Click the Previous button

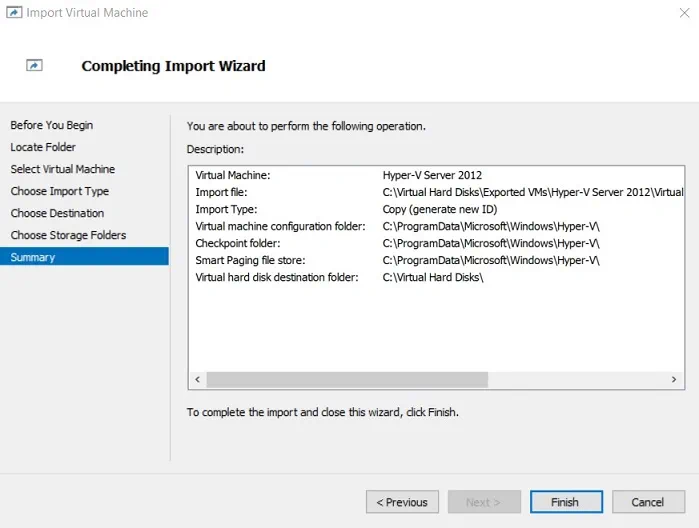403,502
